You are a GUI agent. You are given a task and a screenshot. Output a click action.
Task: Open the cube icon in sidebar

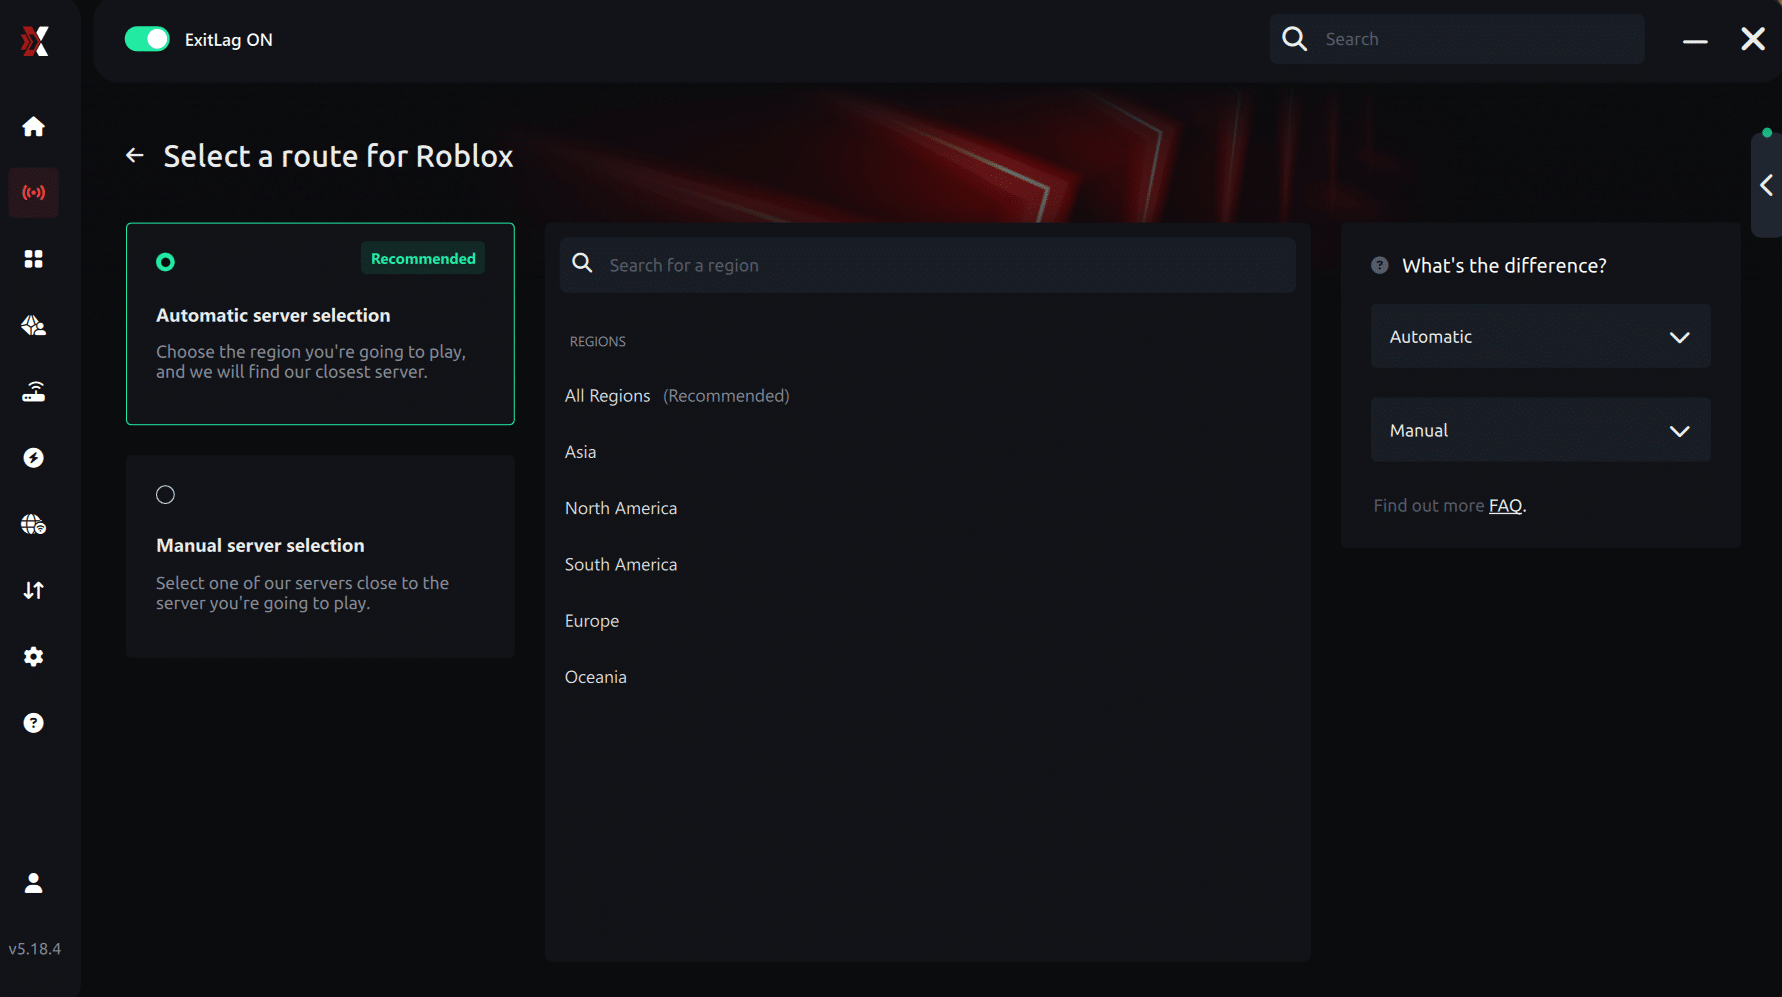tap(33, 325)
